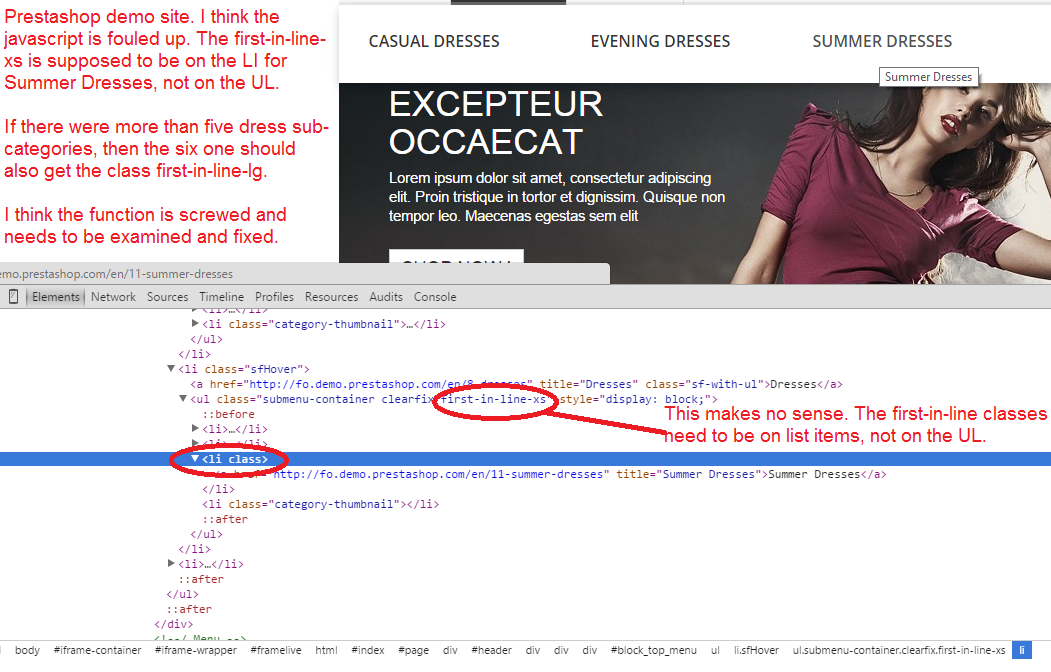Expand first li under ::before
Image resolution: width=1051 pixels, height=672 pixels.
195,428
